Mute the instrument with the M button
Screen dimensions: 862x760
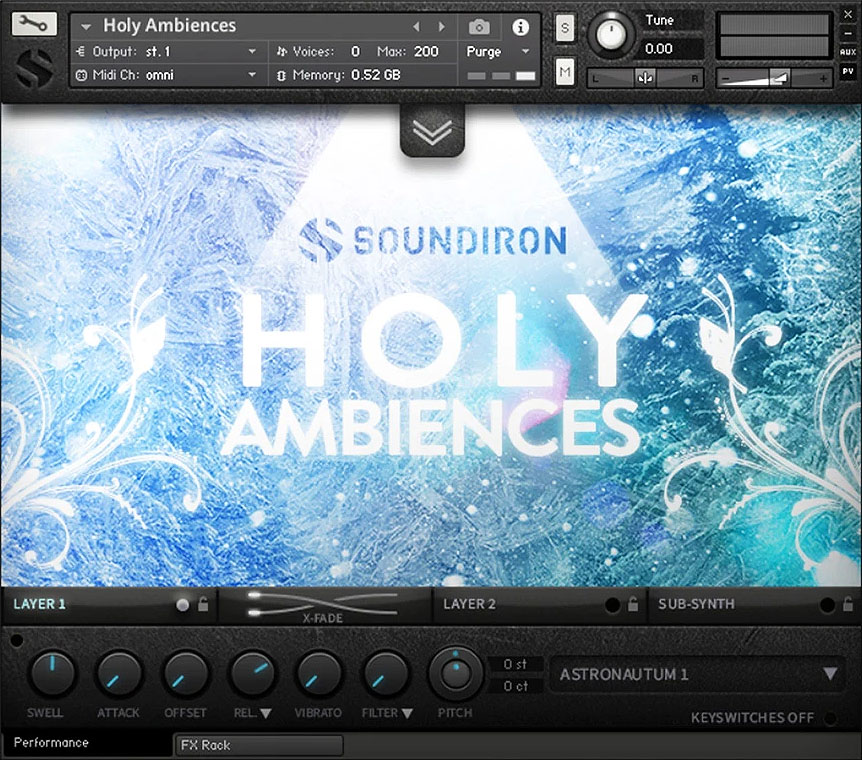tap(565, 71)
